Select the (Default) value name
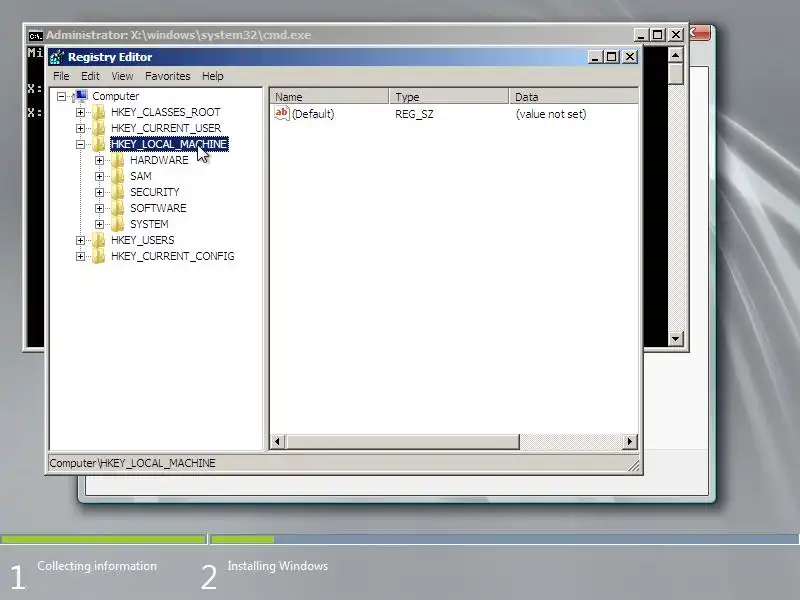Viewport: 800px width, 600px height. [x=313, y=114]
